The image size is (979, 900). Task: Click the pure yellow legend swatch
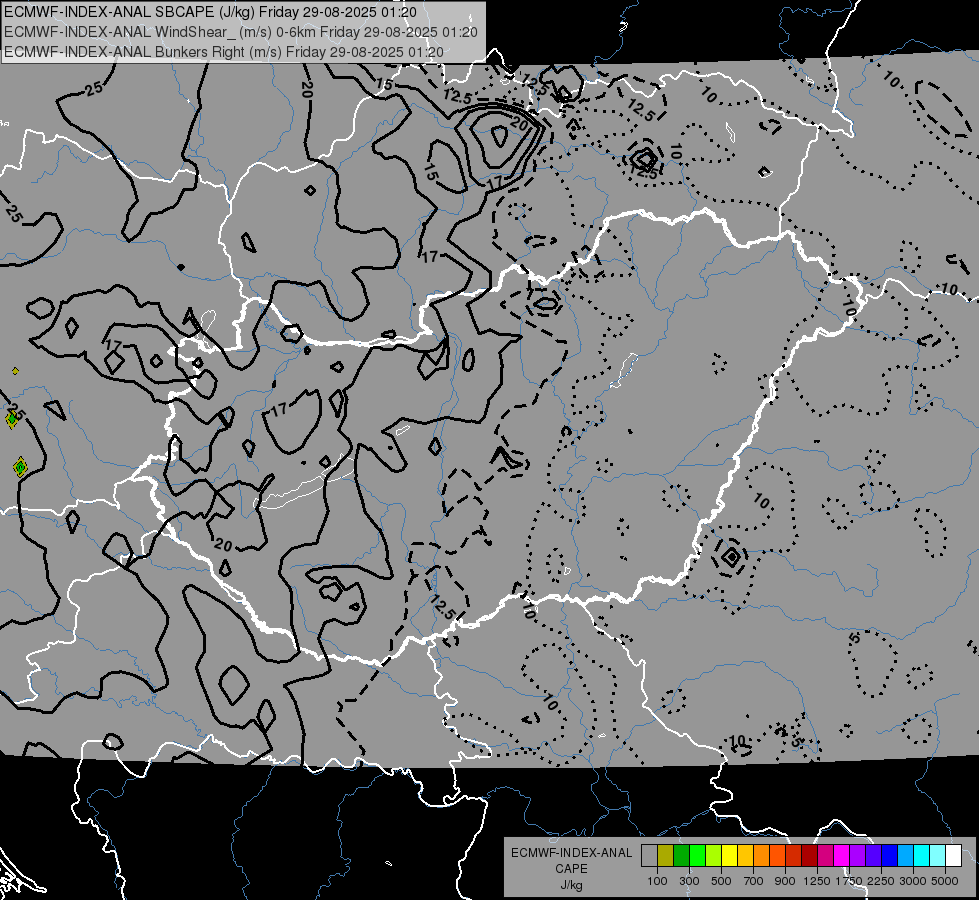[x=729, y=855]
